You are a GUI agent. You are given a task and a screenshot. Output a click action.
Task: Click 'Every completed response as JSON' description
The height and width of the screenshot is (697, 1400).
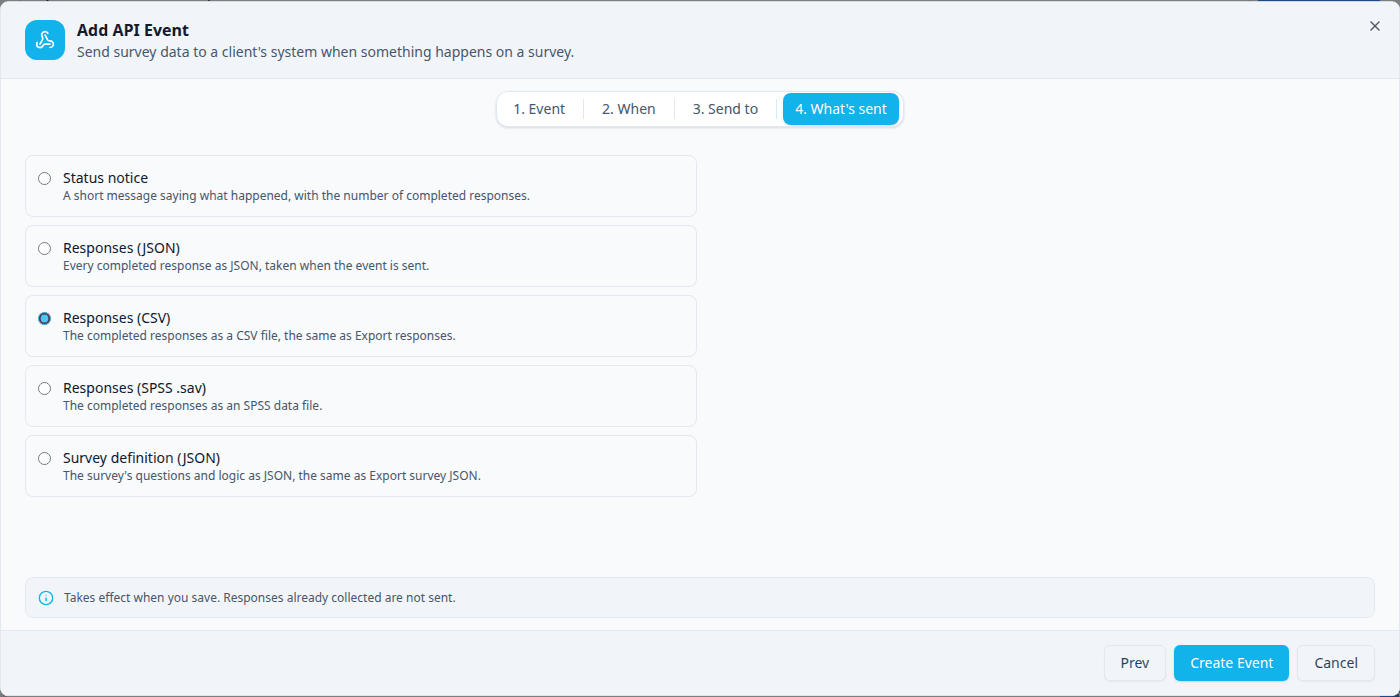click(246, 266)
